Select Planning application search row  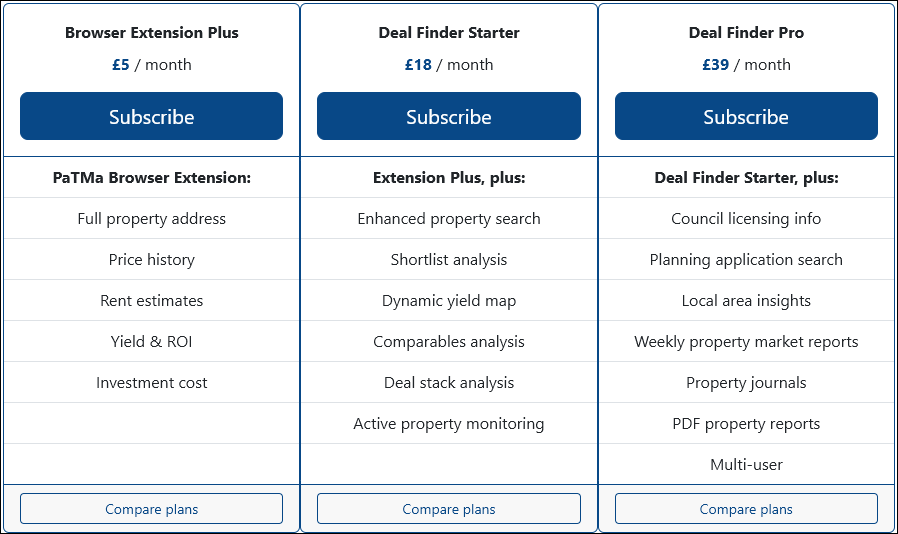tap(746, 260)
